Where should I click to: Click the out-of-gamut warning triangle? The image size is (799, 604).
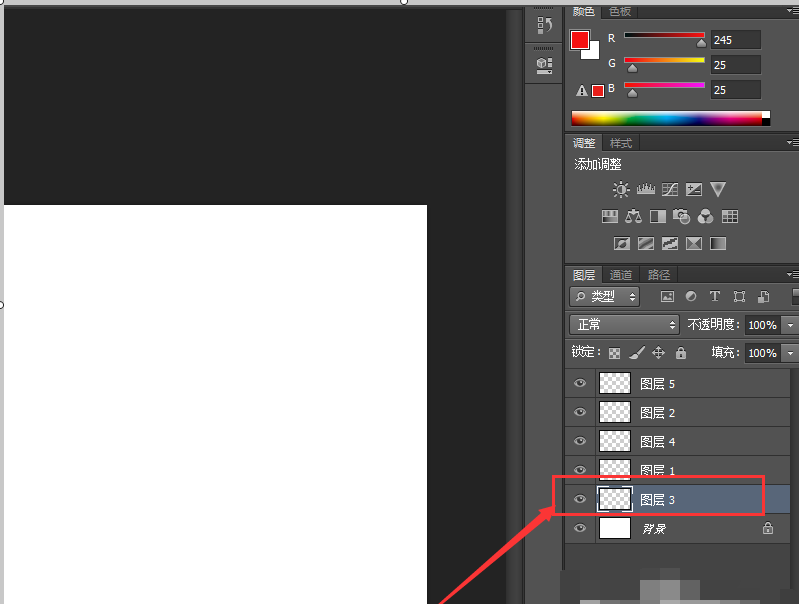[x=581, y=91]
